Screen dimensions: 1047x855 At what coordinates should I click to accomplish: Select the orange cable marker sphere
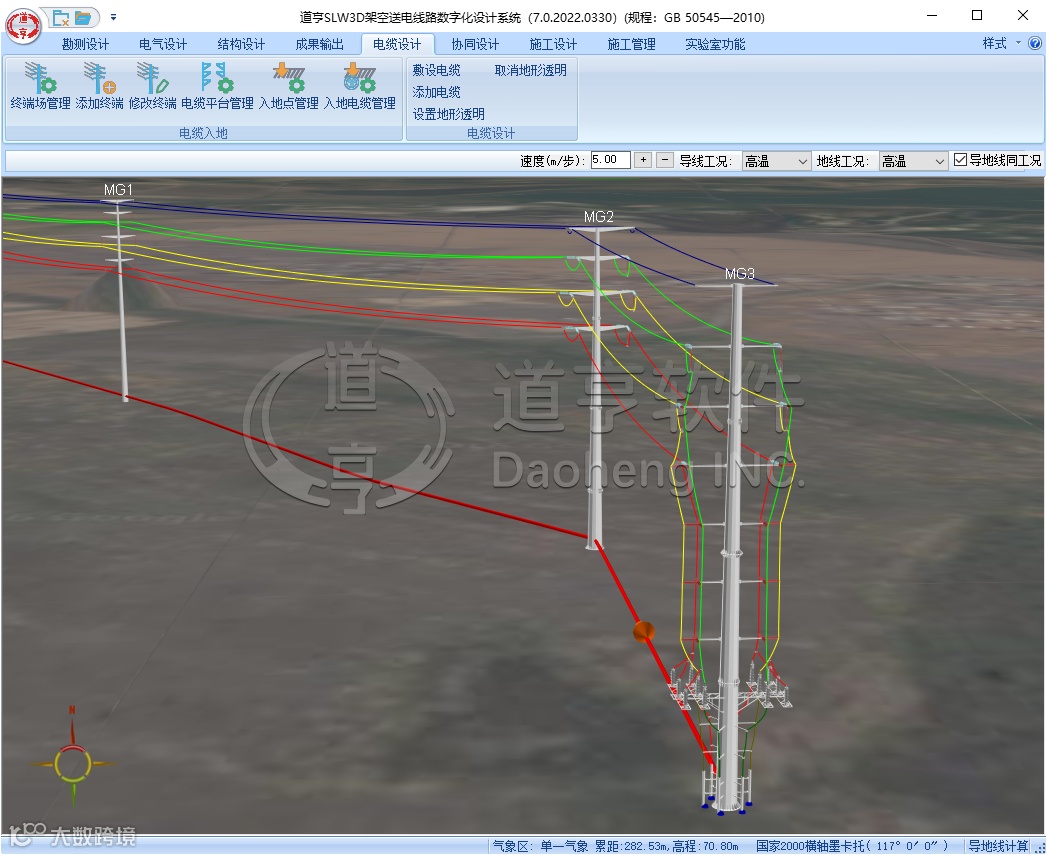pyautogui.click(x=644, y=632)
